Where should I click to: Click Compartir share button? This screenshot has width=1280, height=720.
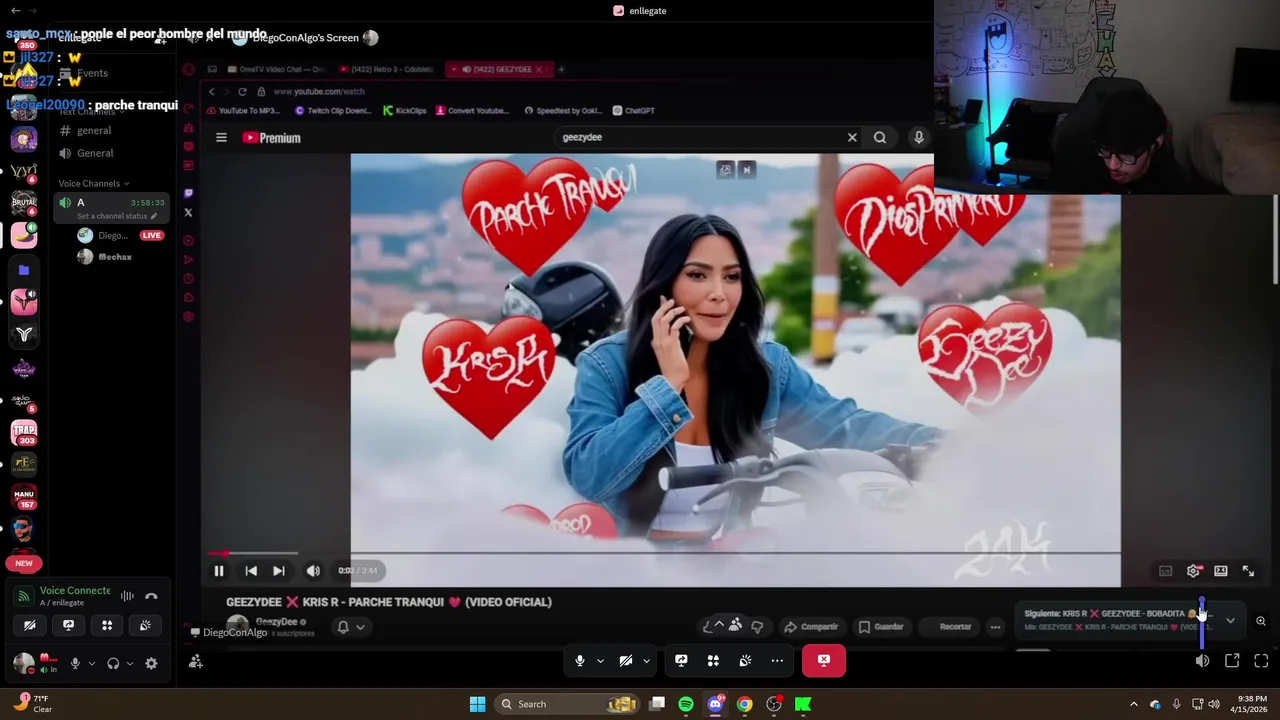click(x=811, y=627)
